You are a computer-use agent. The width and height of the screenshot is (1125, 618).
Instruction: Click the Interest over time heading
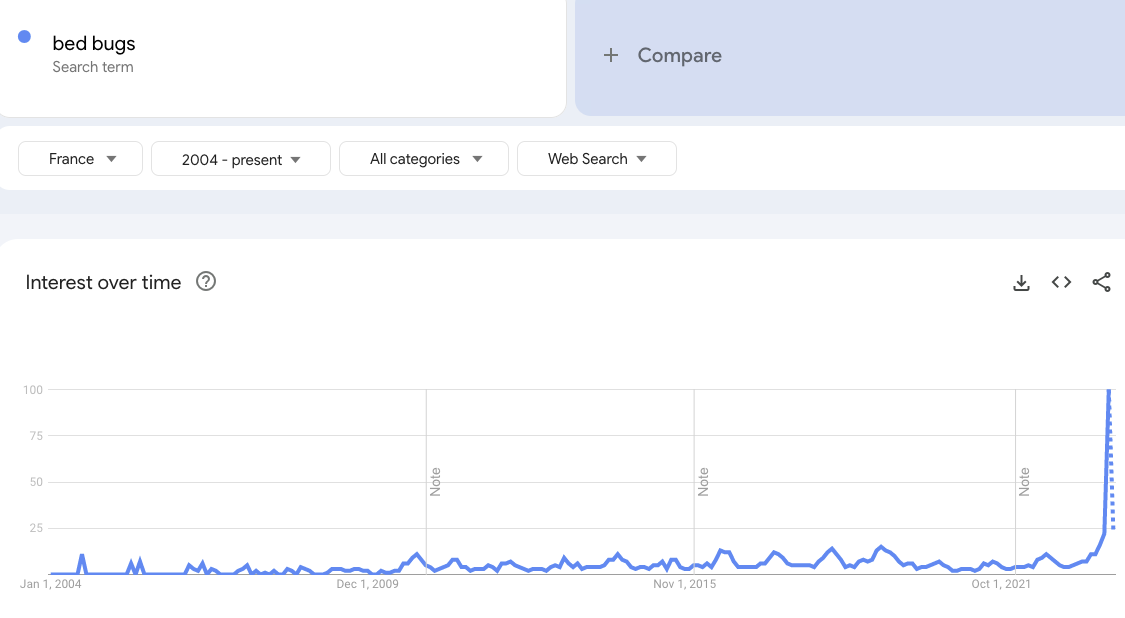pos(103,282)
